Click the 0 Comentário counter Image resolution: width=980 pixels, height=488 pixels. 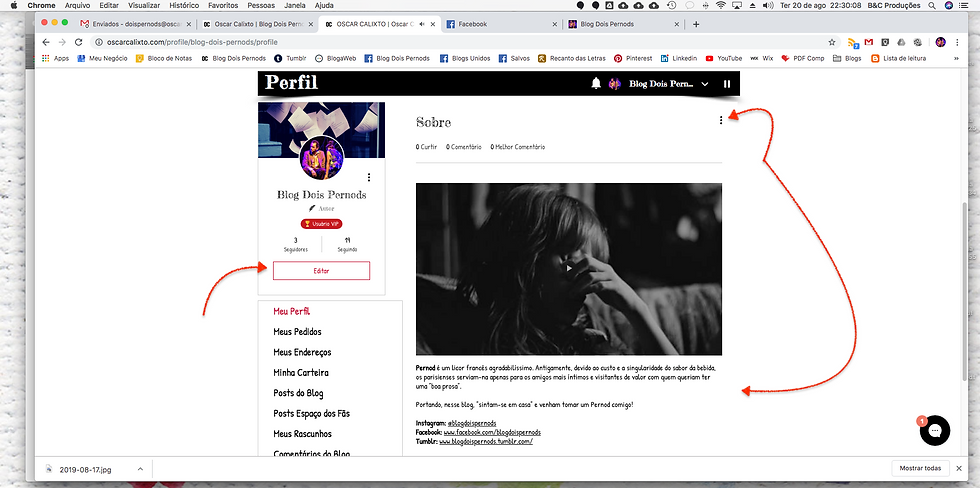pyautogui.click(x=463, y=147)
